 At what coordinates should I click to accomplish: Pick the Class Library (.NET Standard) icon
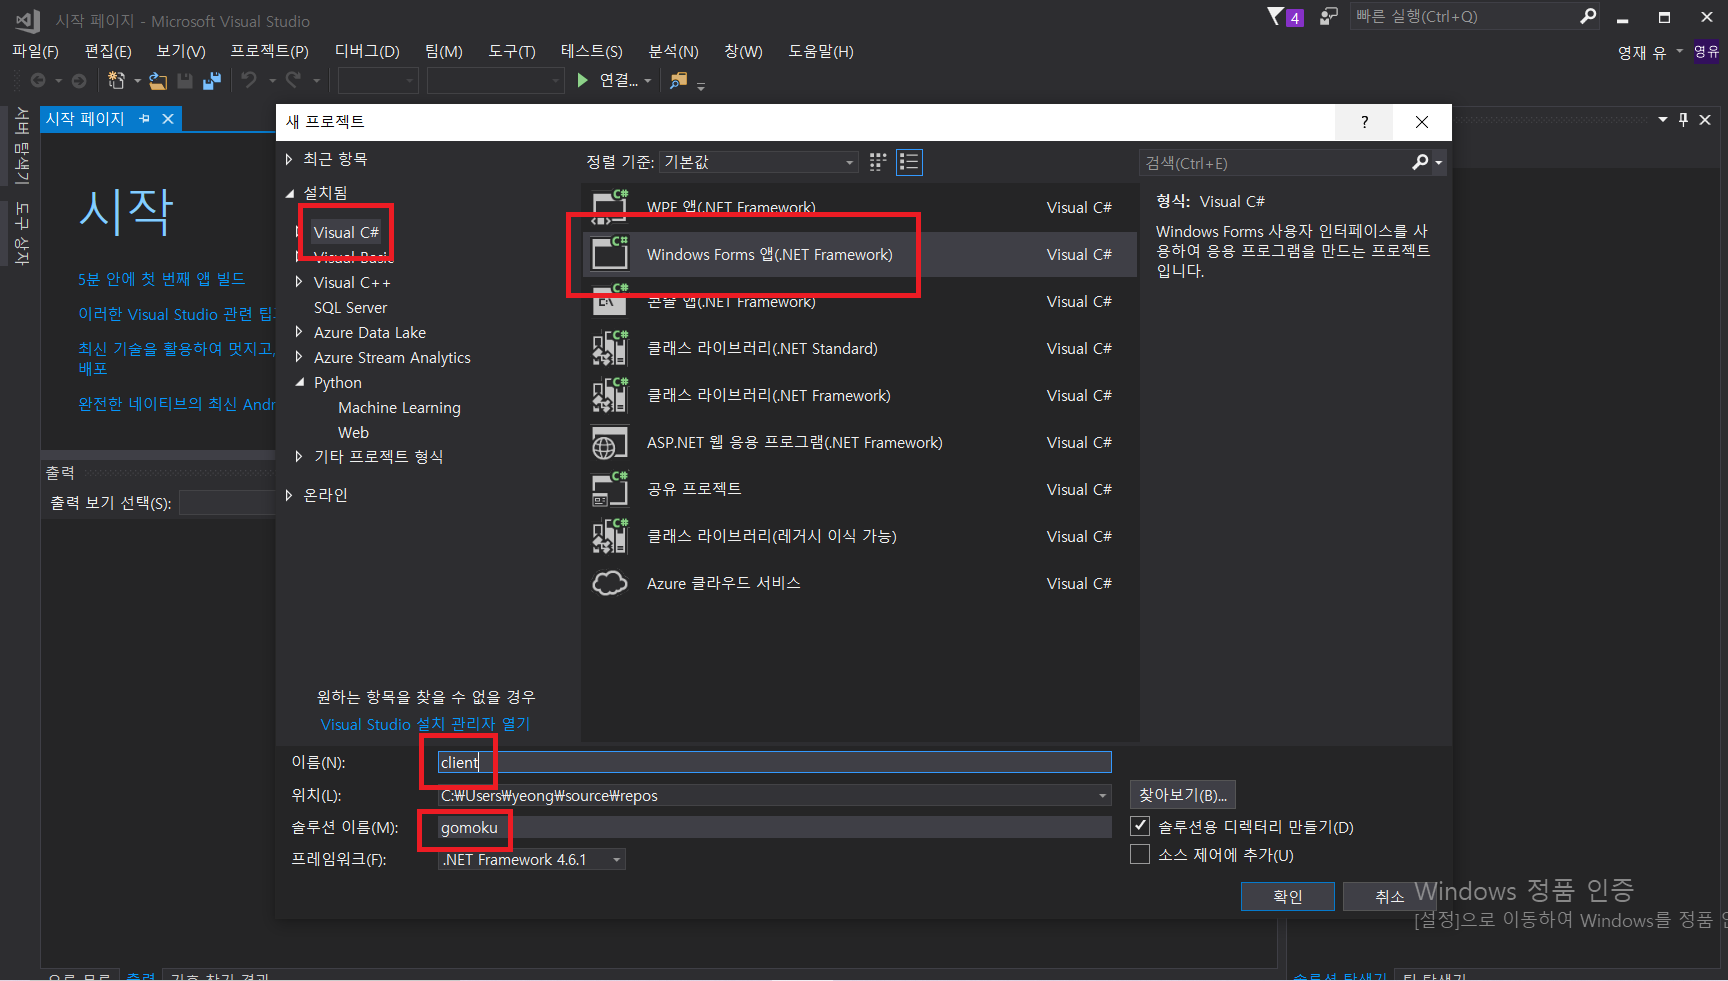pyautogui.click(x=609, y=348)
